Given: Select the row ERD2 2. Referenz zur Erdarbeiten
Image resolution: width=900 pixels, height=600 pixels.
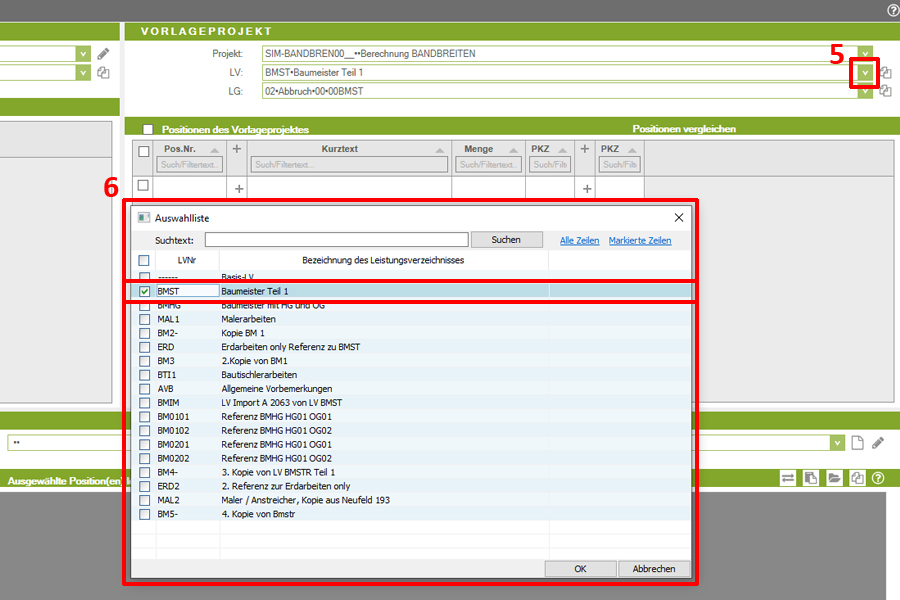Looking at the screenshot, I should point(411,486).
